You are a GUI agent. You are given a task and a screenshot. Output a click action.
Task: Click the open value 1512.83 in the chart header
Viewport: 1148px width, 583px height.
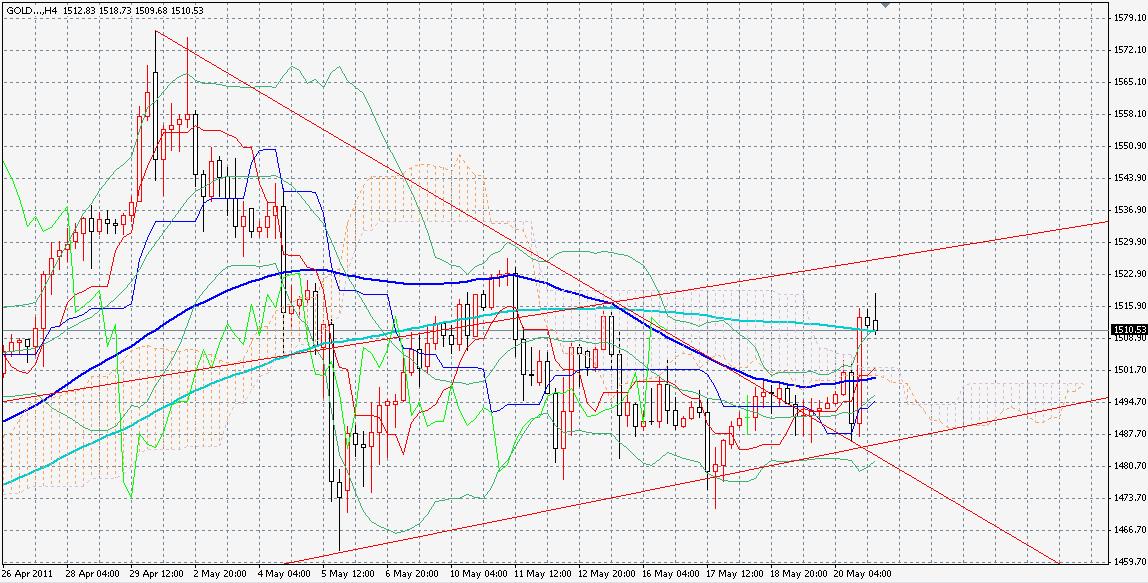click(x=81, y=10)
